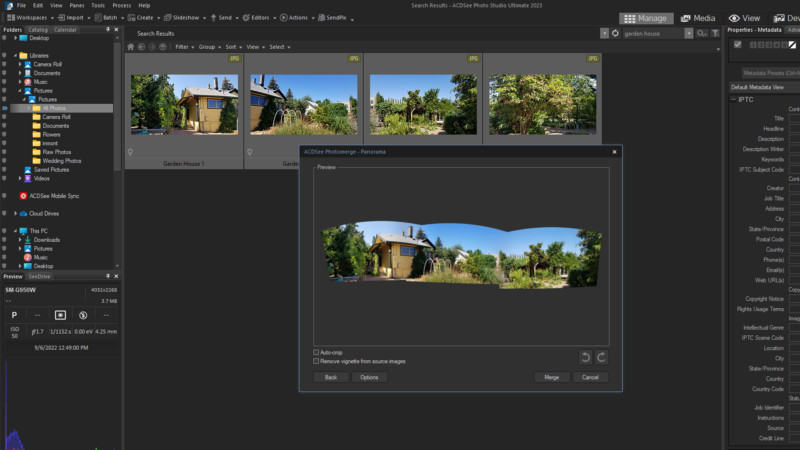Click ACDSee application logo icon
This screenshot has height=450, width=800.
9,6
